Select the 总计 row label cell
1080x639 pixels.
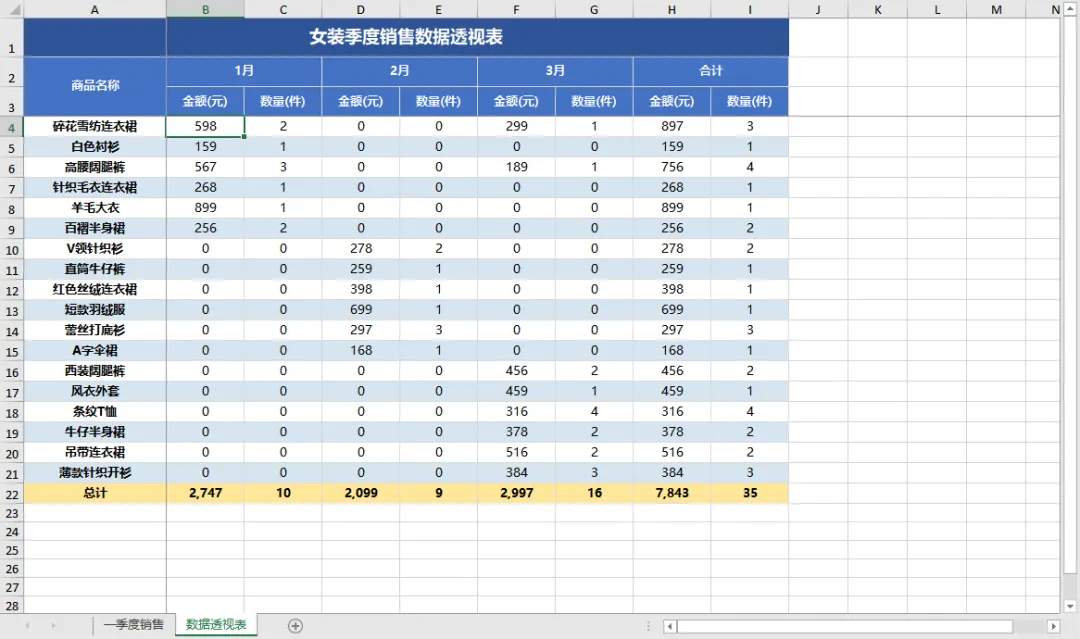tap(95, 493)
